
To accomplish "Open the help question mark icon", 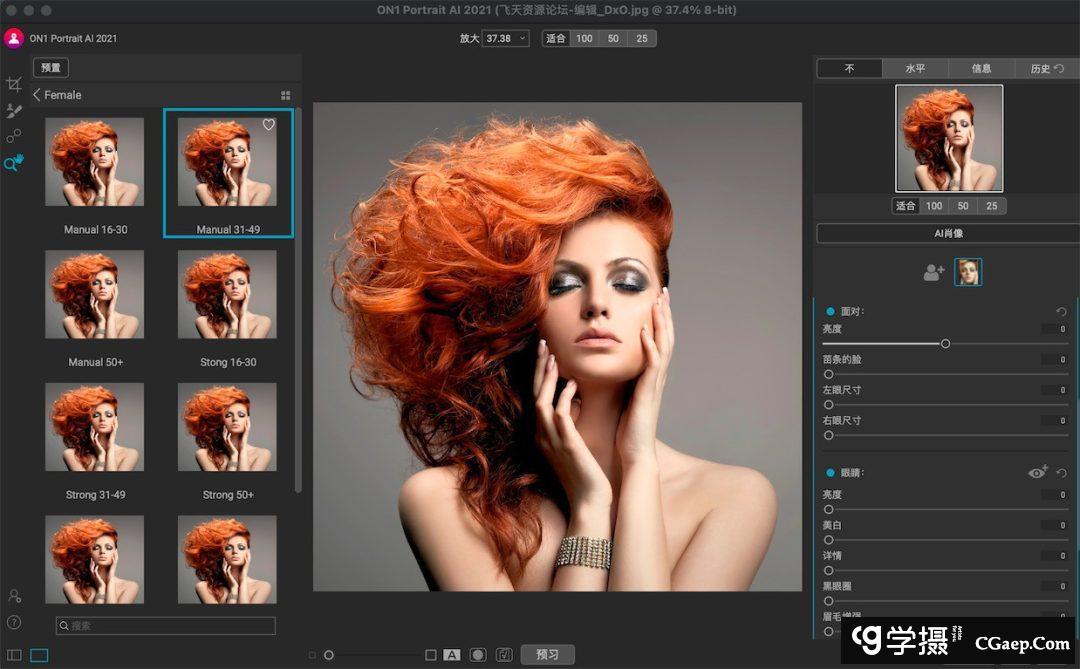I will click(x=14, y=622).
